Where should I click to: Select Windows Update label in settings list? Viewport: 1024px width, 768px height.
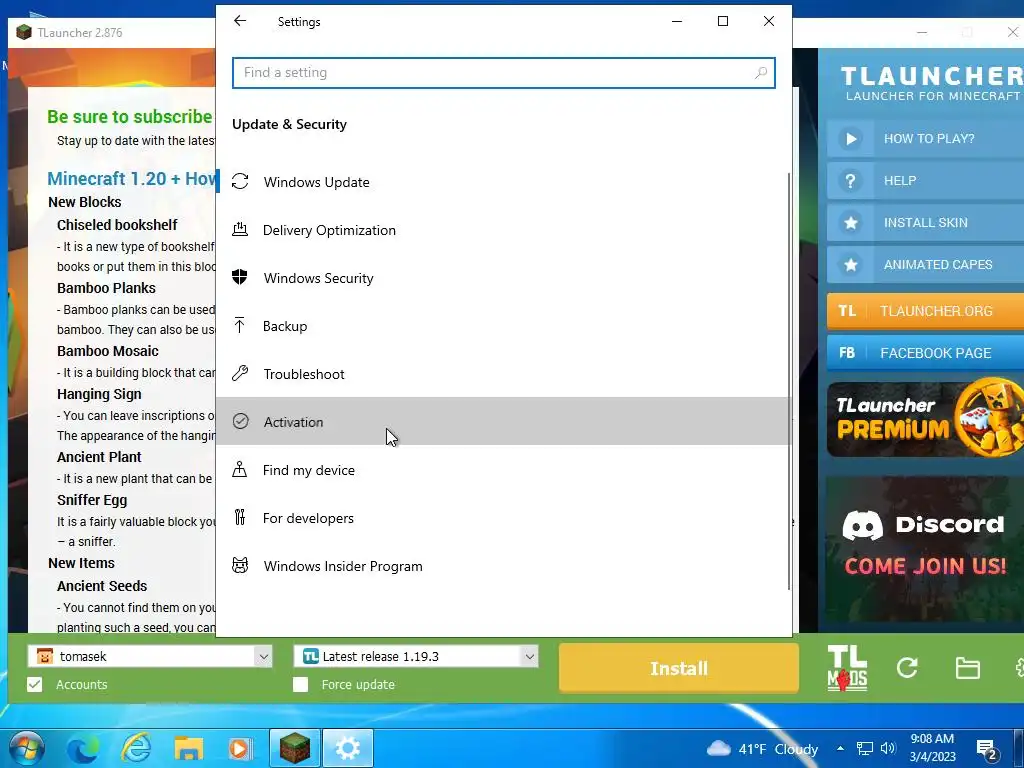pyautogui.click(x=317, y=182)
